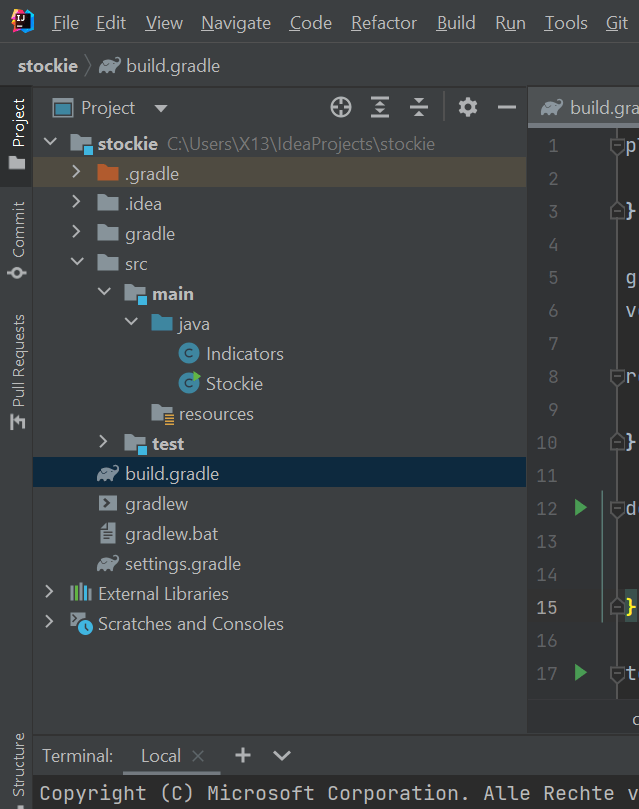Run the green gutter icon at line 12
639x809 pixels.
[x=580, y=508]
